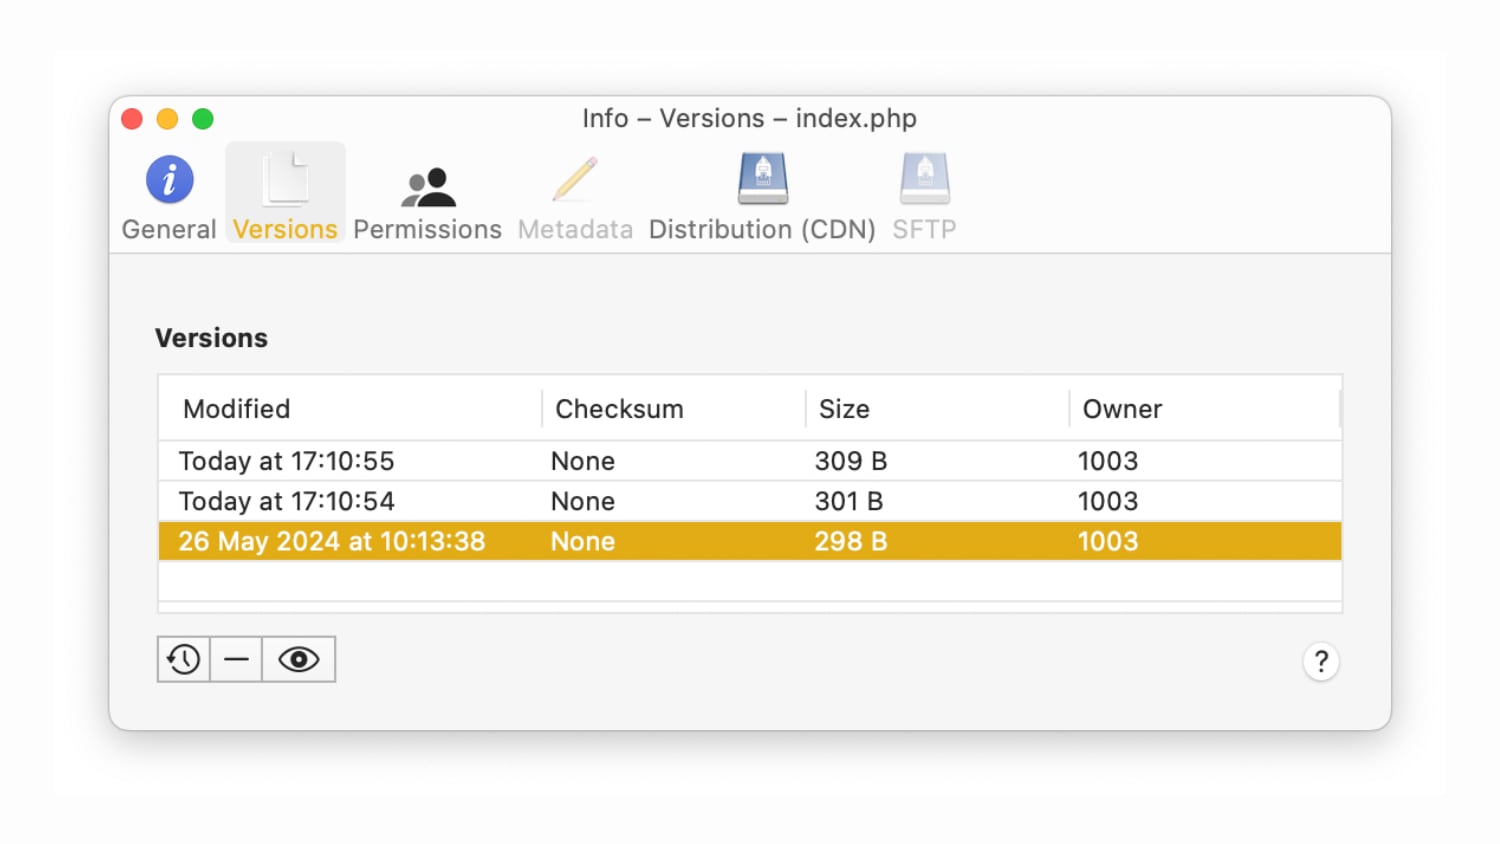Click the Size column header
Image resolution: width=1500 pixels, height=844 pixels.
(x=844, y=409)
